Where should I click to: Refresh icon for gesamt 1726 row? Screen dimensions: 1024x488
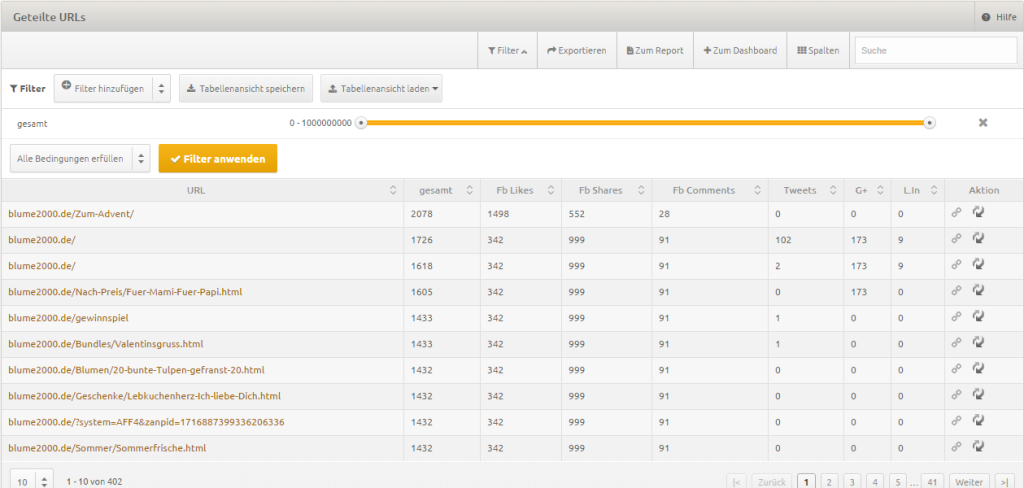tap(978, 238)
